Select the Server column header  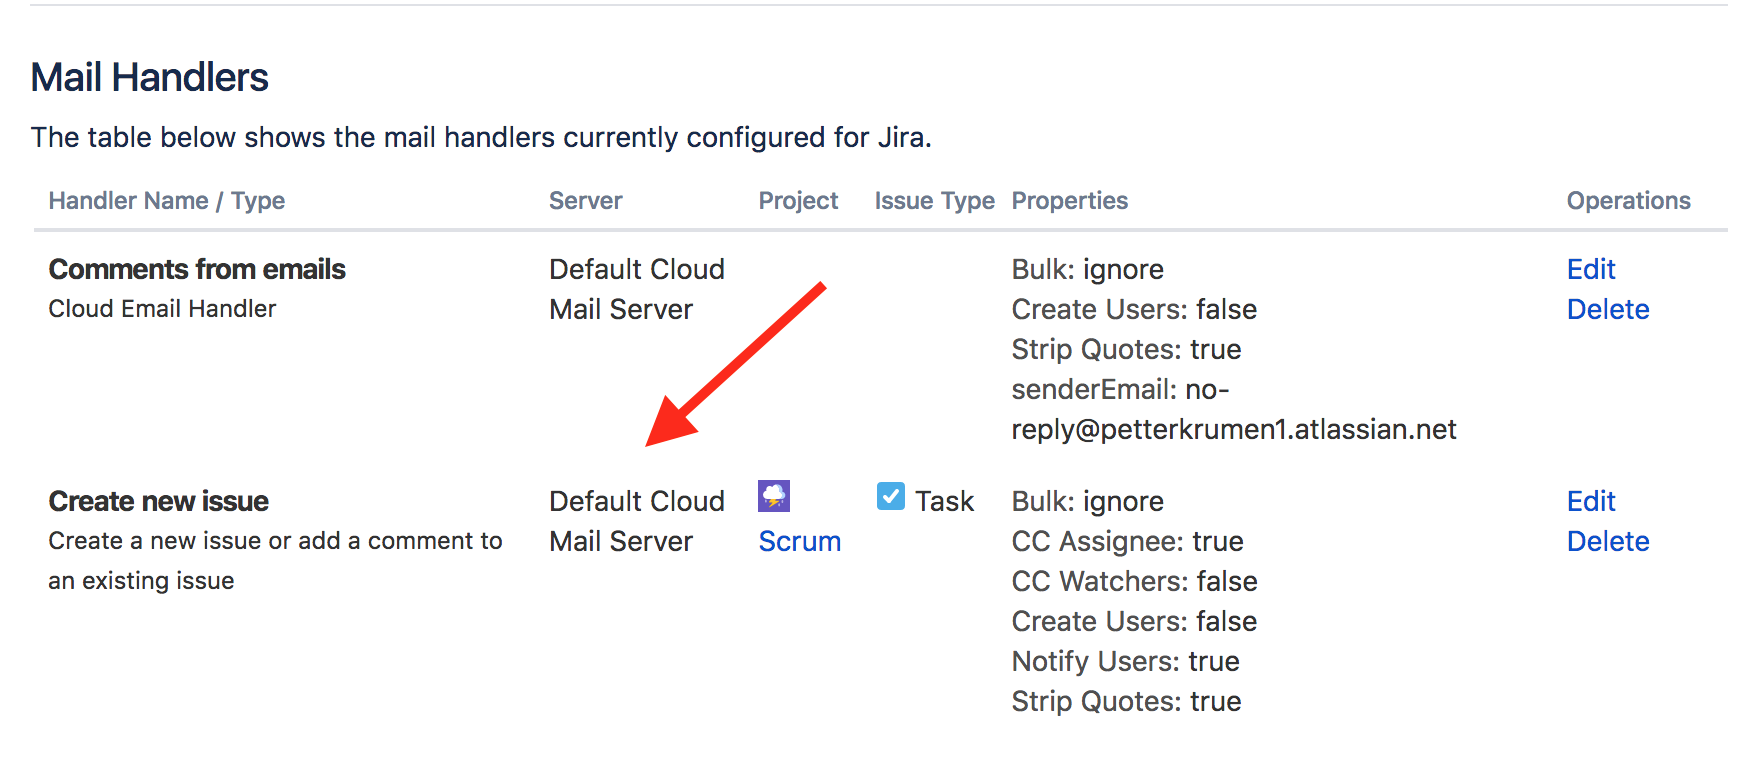point(586,201)
